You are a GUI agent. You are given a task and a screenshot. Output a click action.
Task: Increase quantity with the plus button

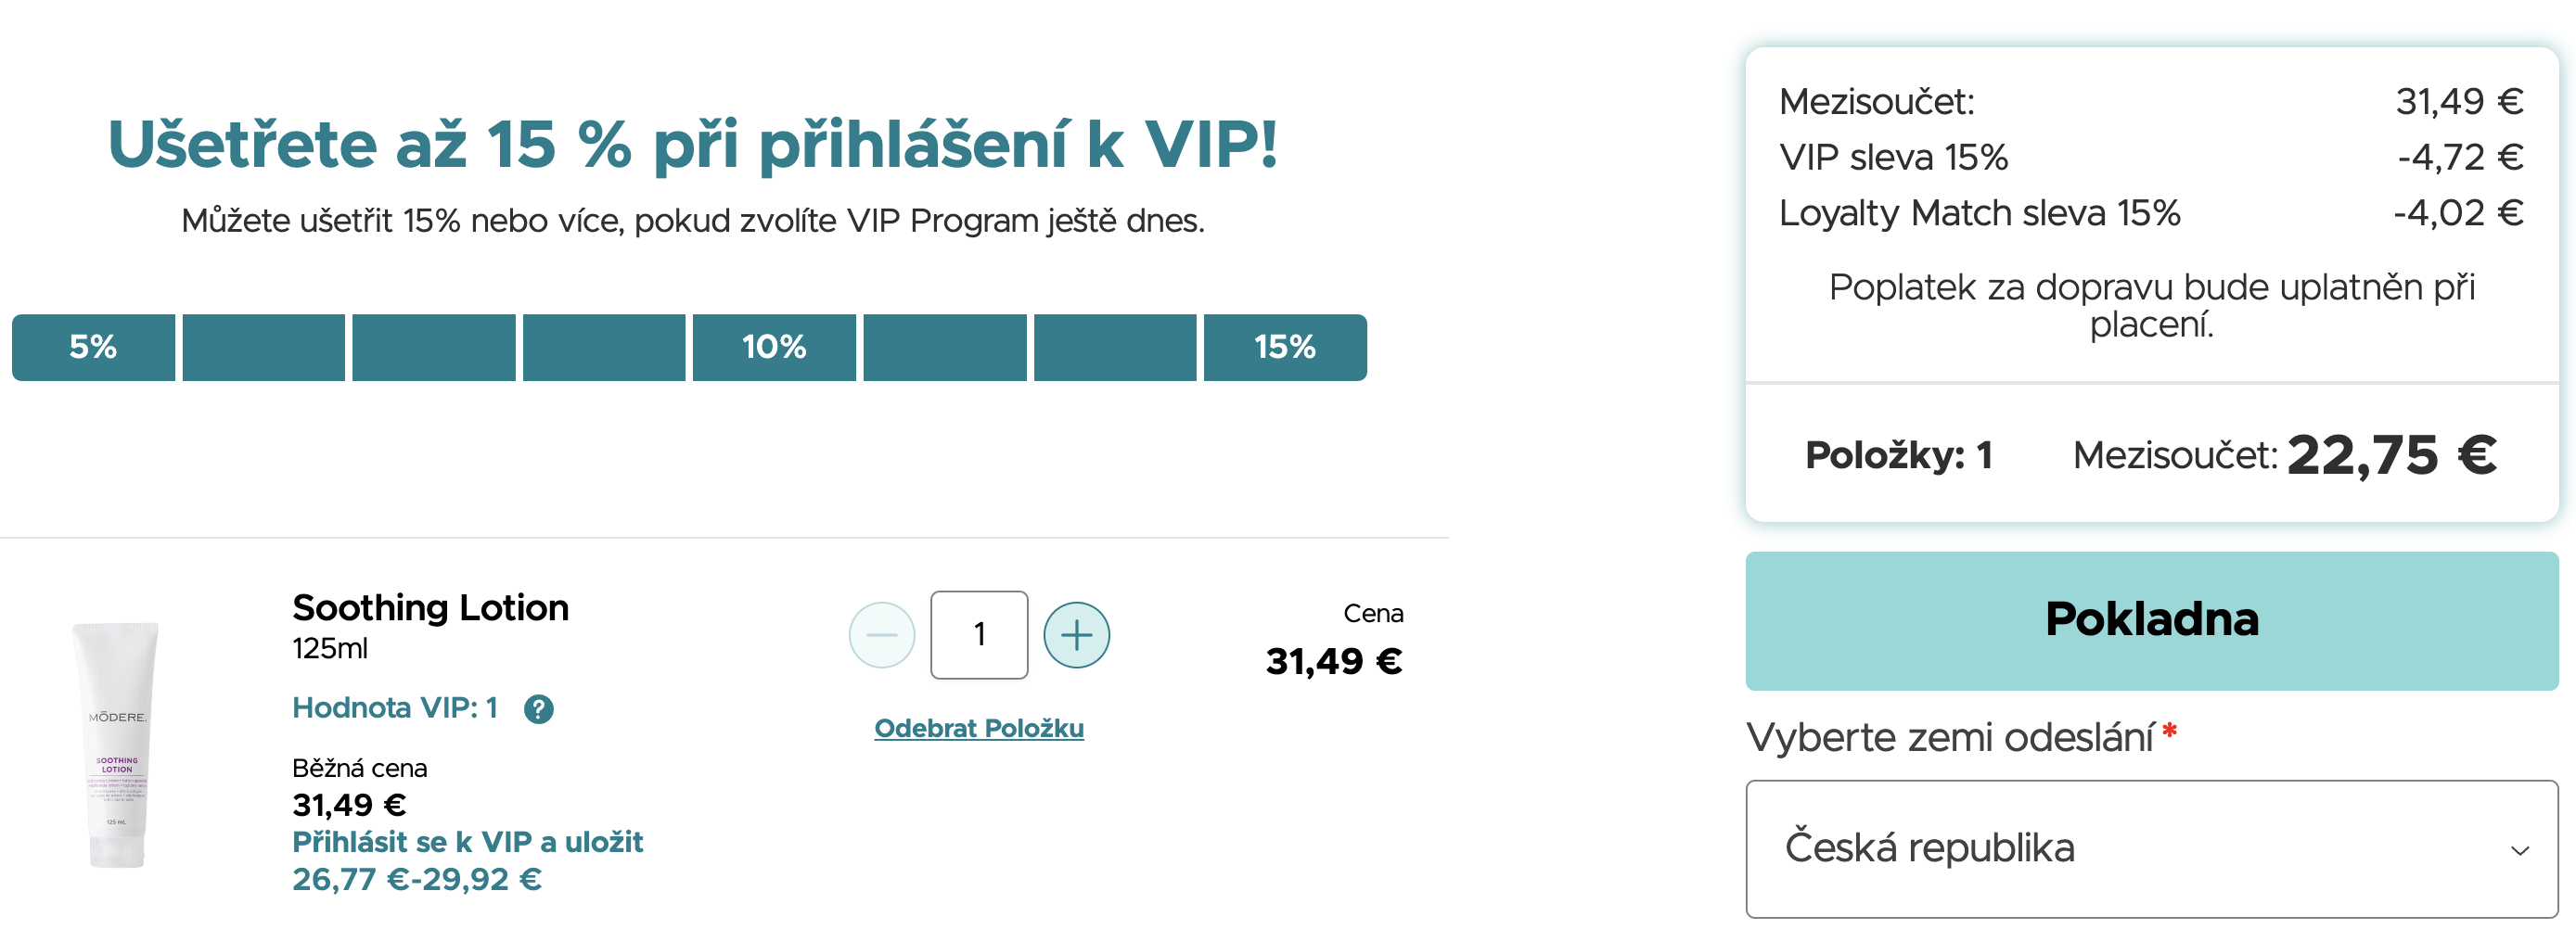1076,635
